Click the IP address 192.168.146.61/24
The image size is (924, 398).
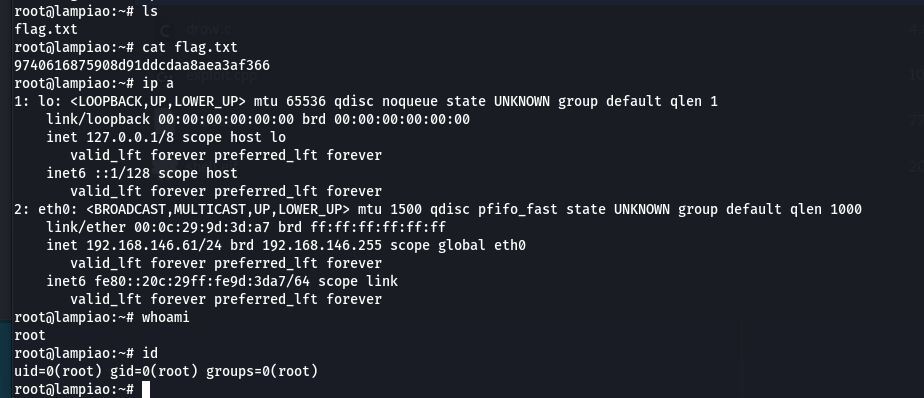[154, 245]
